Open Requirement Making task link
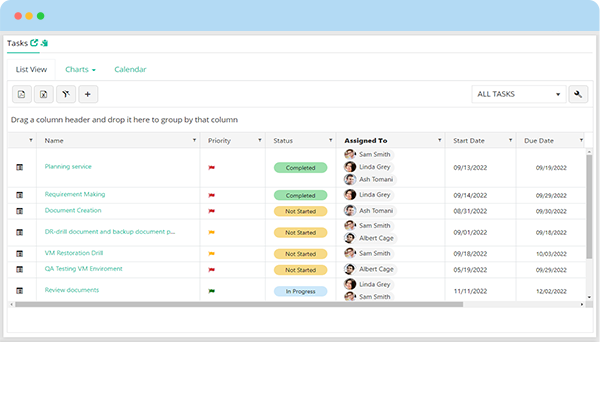The height and width of the screenshot is (414, 600). [x=75, y=194]
